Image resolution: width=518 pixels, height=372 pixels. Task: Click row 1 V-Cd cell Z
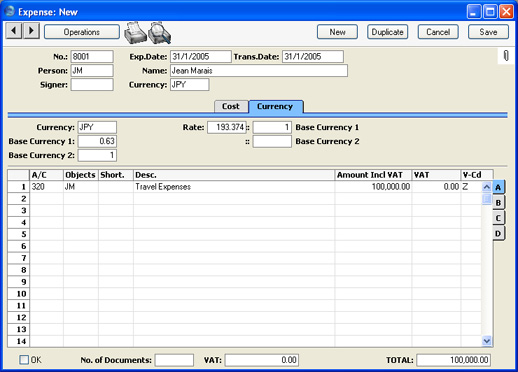tap(471, 187)
